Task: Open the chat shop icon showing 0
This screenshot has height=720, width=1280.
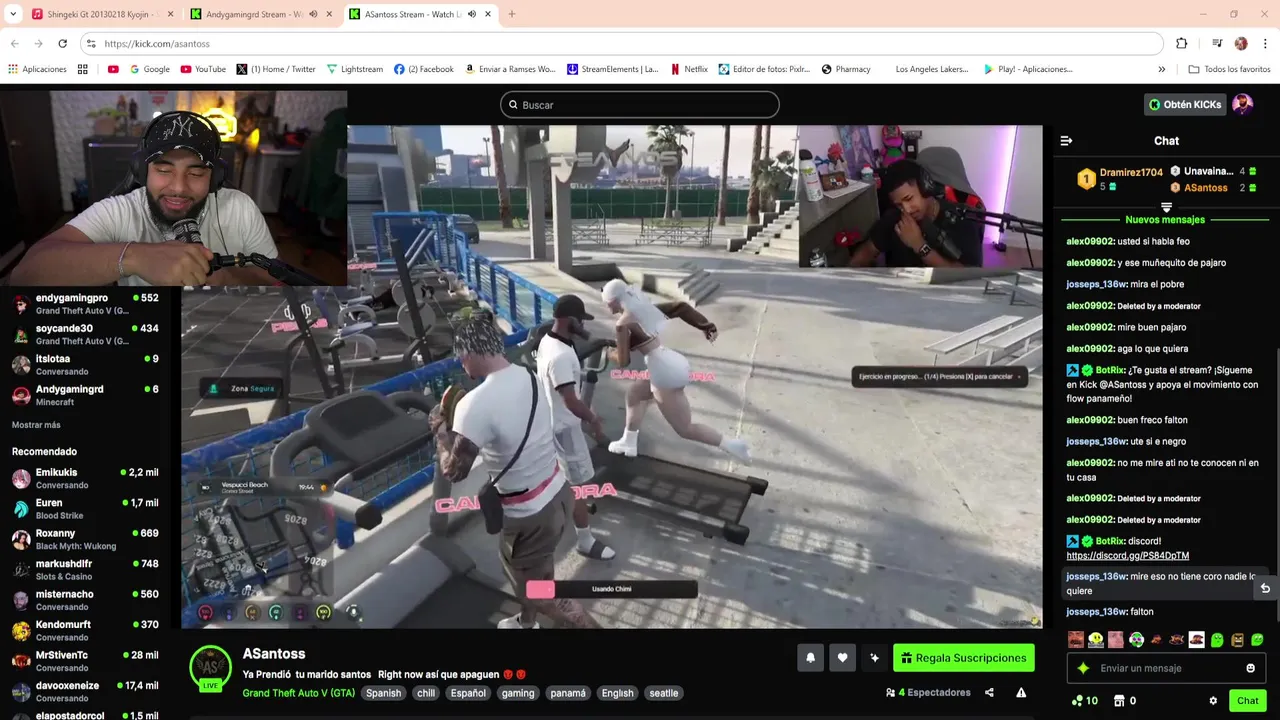Action: point(1124,701)
